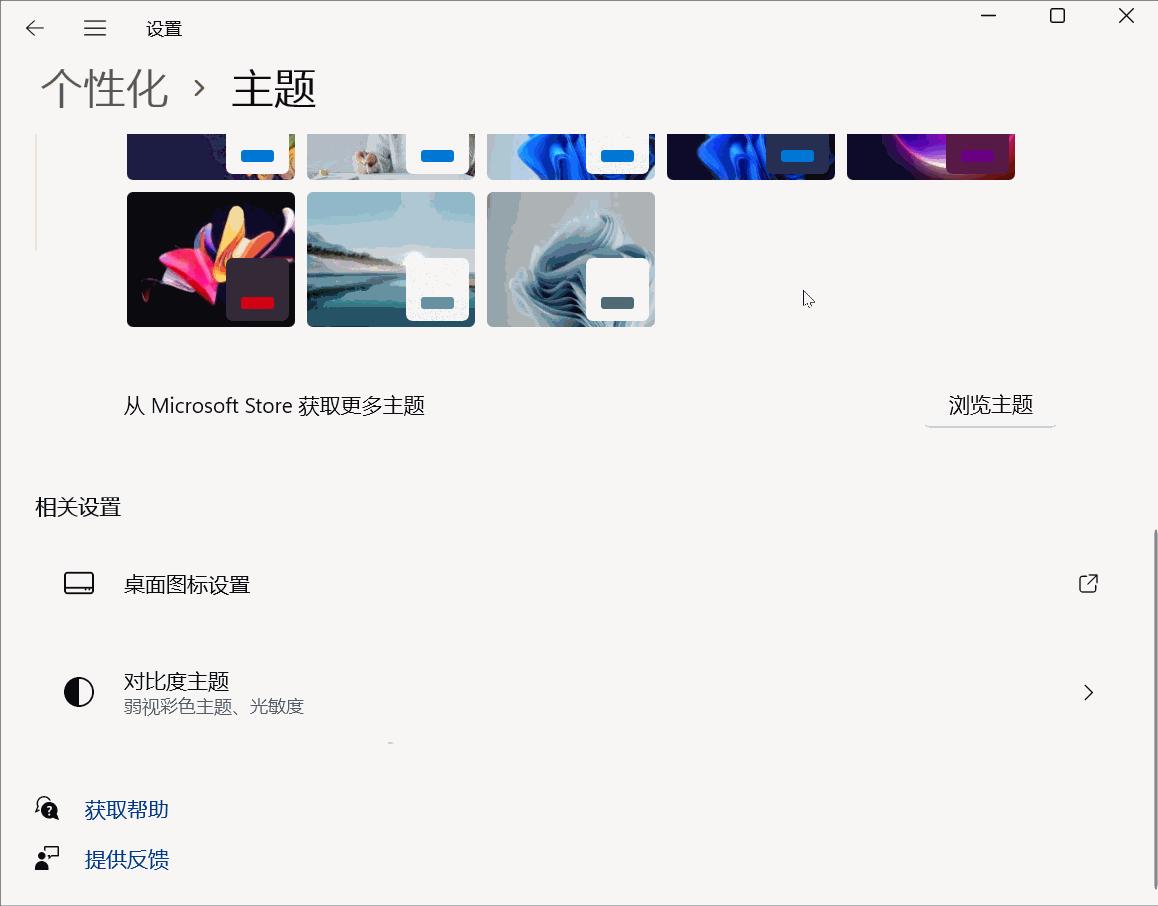Screen dimensions: 1158x906
Task: Select the light gray swirl theme thumbnail
Action: (x=570, y=259)
